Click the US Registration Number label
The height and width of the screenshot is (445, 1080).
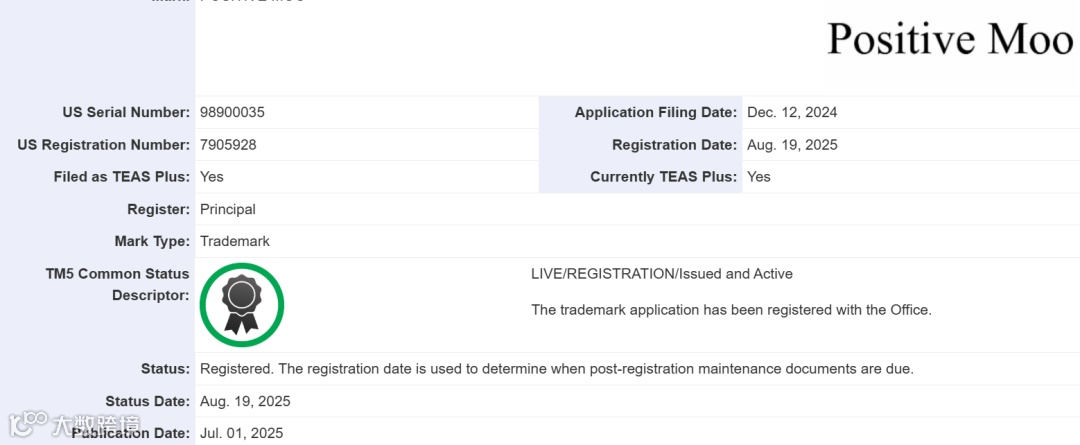click(x=104, y=145)
